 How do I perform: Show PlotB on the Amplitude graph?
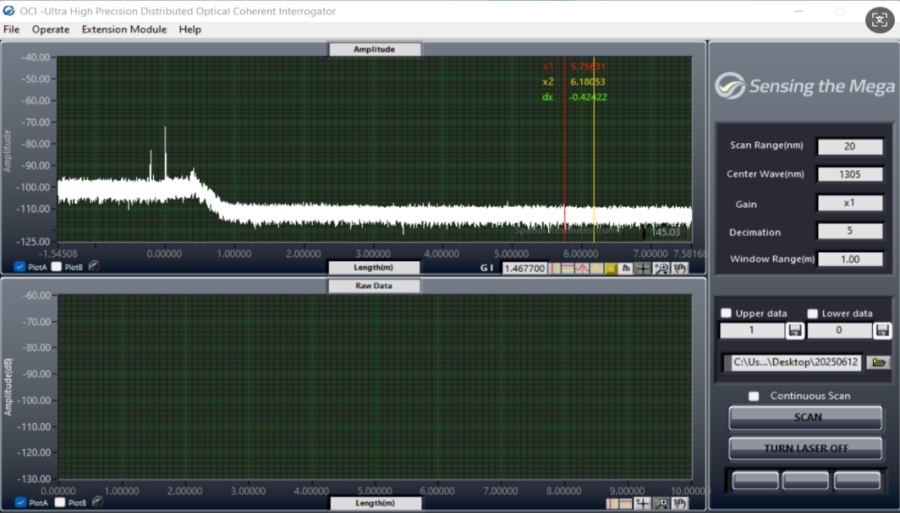click(57, 267)
